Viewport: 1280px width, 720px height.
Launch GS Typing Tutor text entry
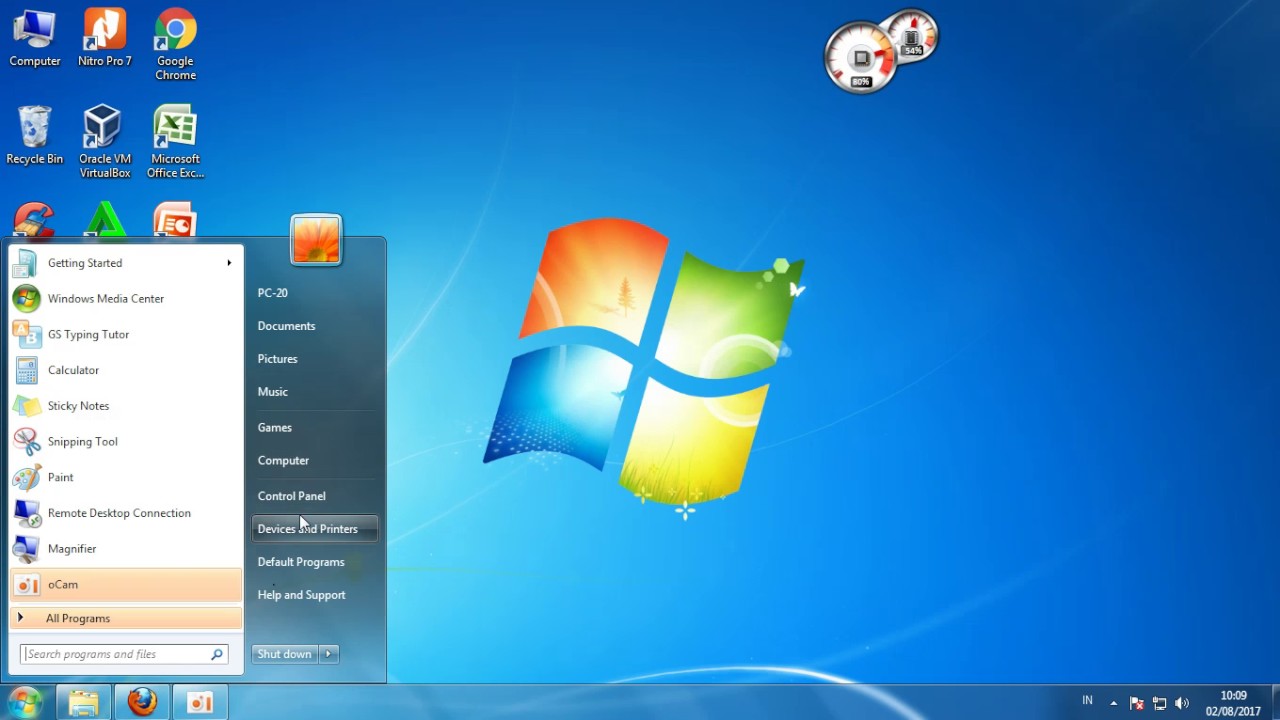pyautogui.click(x=88, y=335)
